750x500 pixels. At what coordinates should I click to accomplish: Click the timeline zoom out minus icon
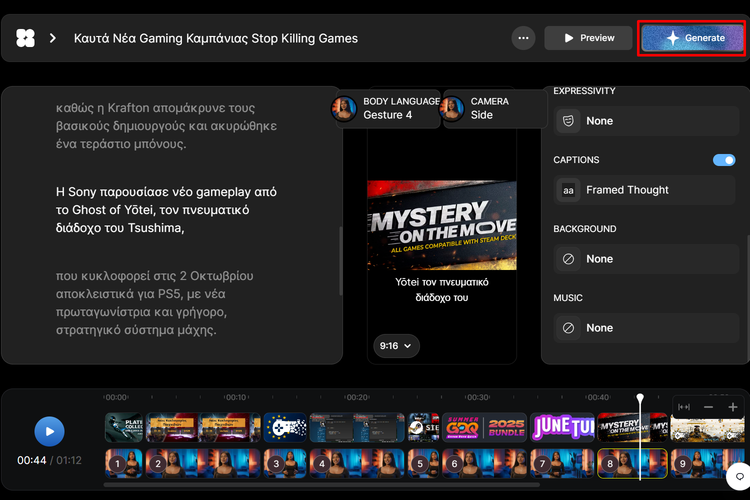pos(708,407)
